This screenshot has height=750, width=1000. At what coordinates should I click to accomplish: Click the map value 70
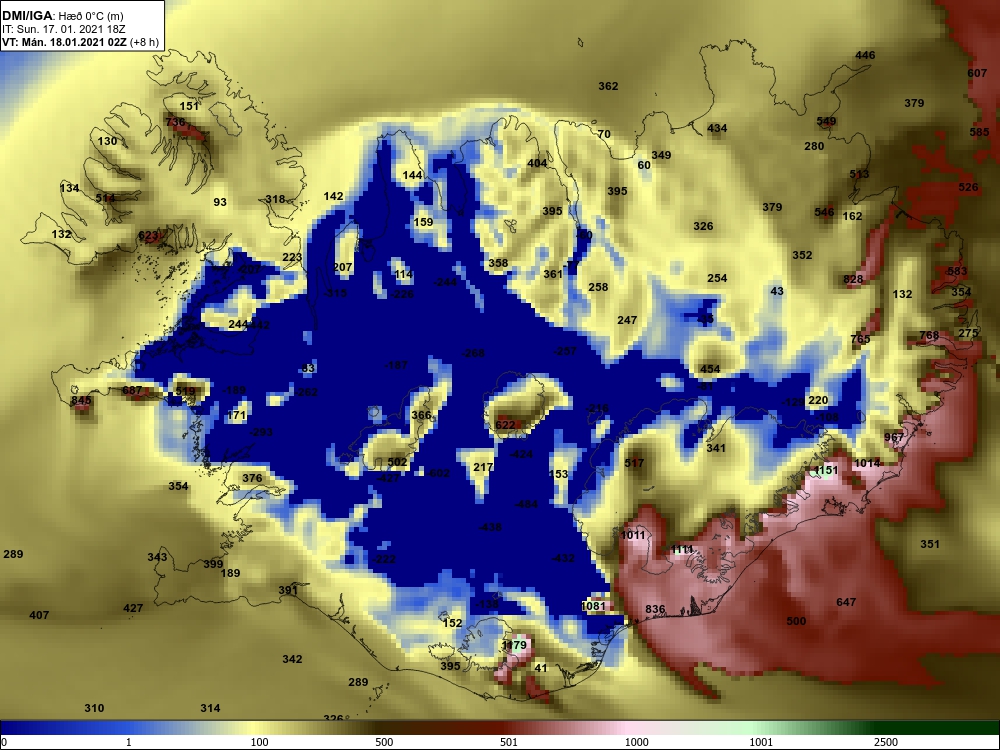pyautogui.click(x=604, y=135)
